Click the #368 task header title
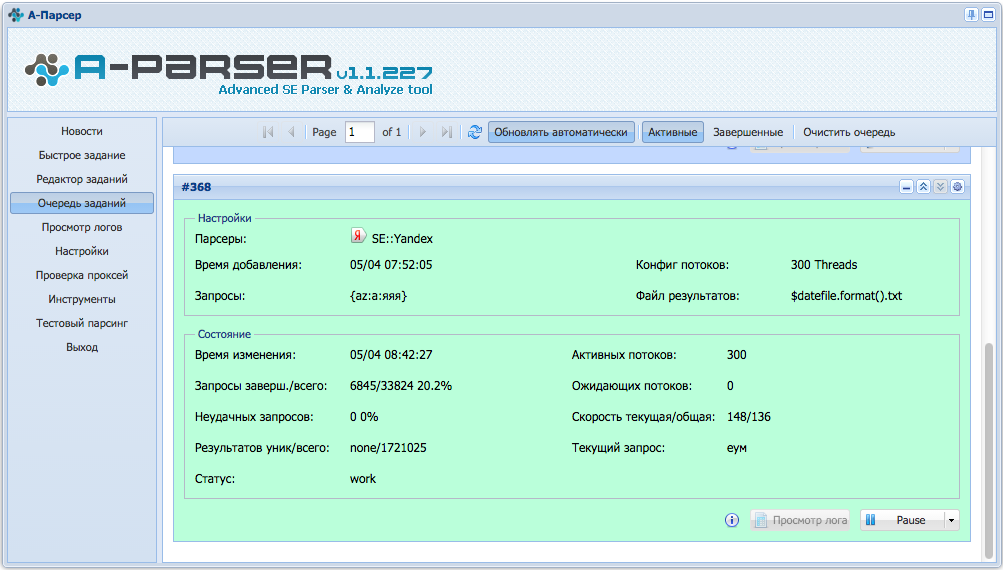 [x=196, y=187]
